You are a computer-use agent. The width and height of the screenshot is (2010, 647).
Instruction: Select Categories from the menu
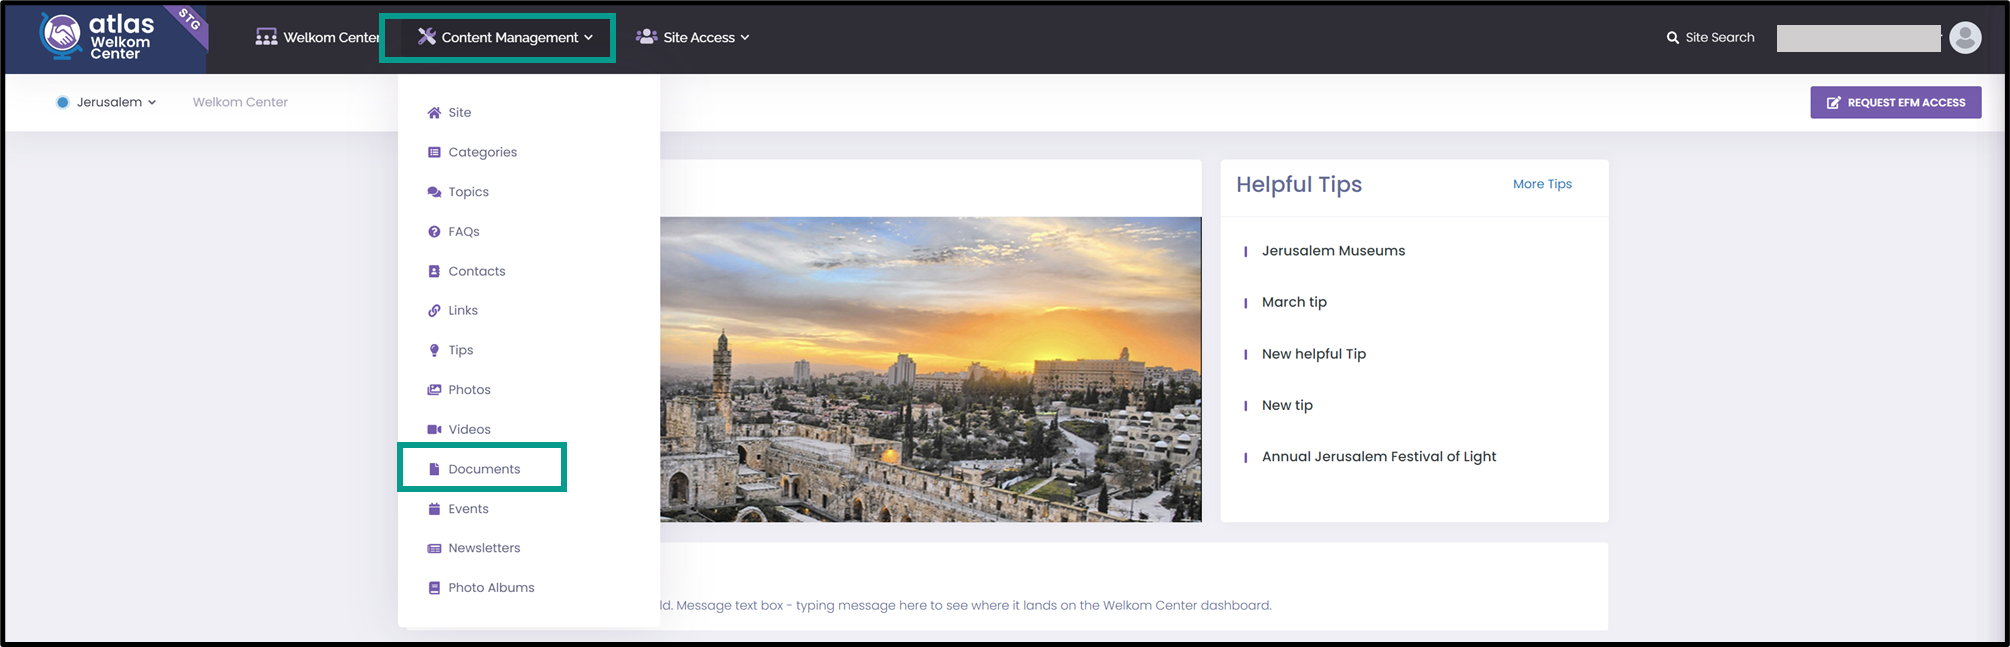pos(483,152)
